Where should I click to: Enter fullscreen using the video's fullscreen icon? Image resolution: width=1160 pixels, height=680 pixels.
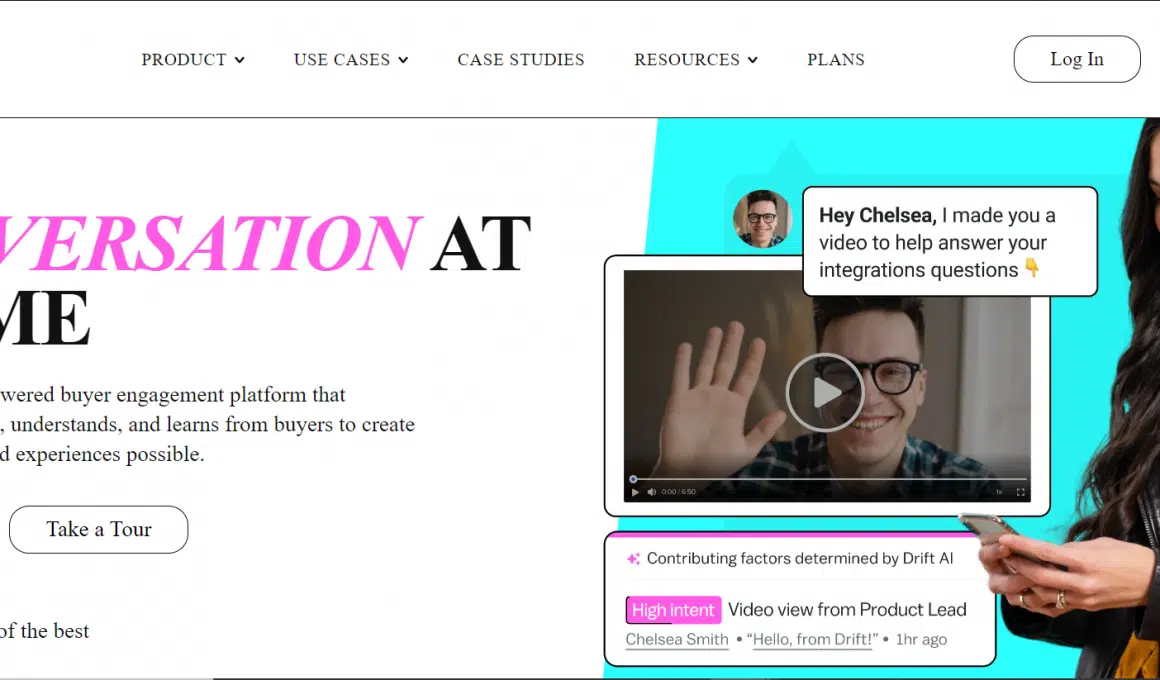(x=1021, y=492)
